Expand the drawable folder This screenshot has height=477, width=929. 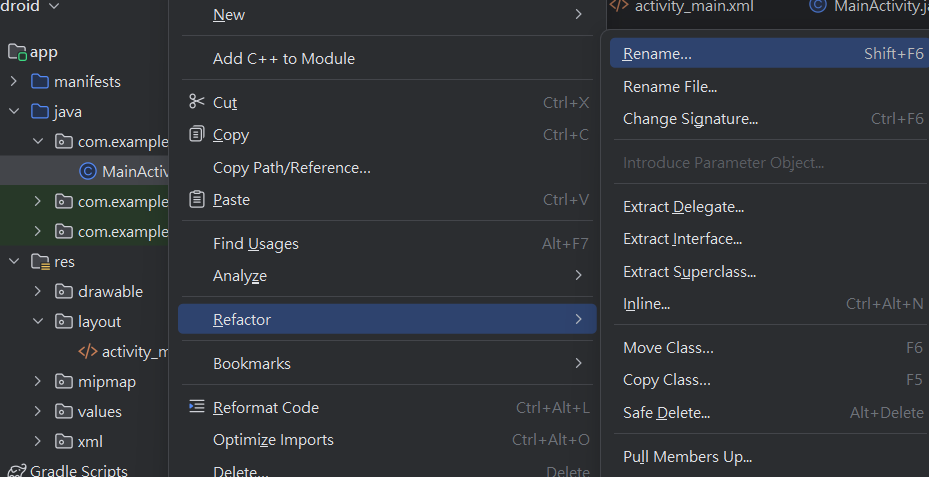(x=37, y=292)
